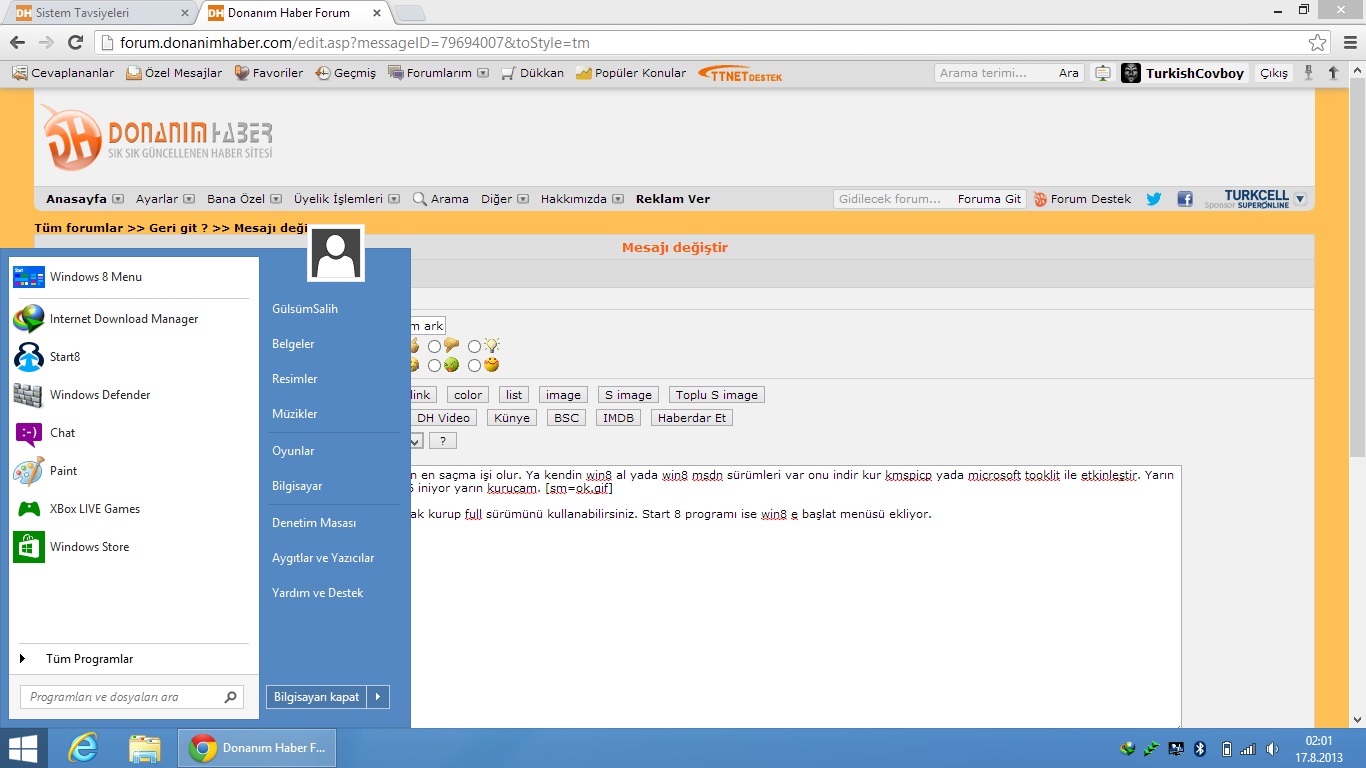Open File Explorer from the taskbar
Viewport: 1366px width, 768px height.
point(144,748)
